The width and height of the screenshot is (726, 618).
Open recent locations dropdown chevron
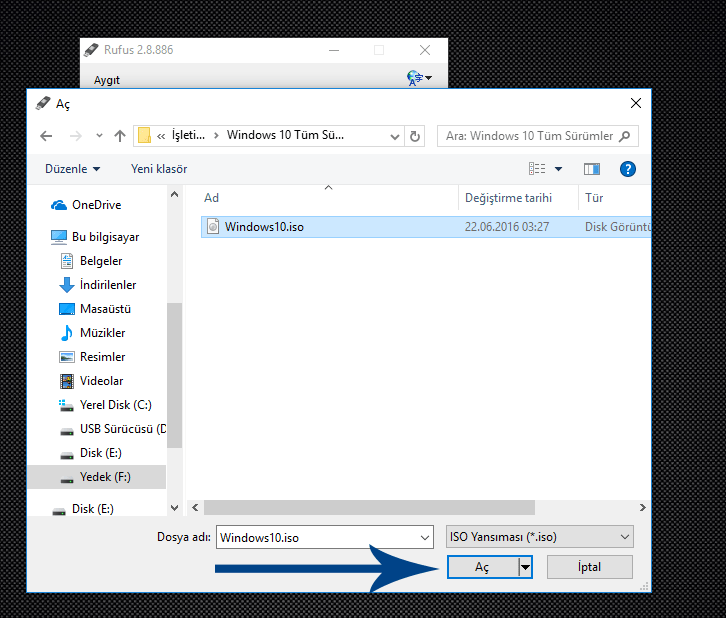(x=99, y=136)
